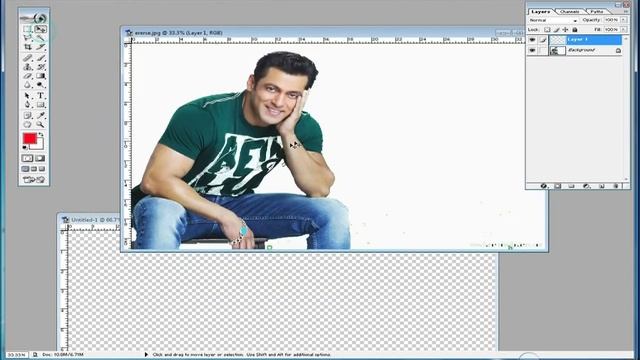This screenshot has width=640, height=360.
Task: Choose Full Screen Mode
Action: point(42,169)
